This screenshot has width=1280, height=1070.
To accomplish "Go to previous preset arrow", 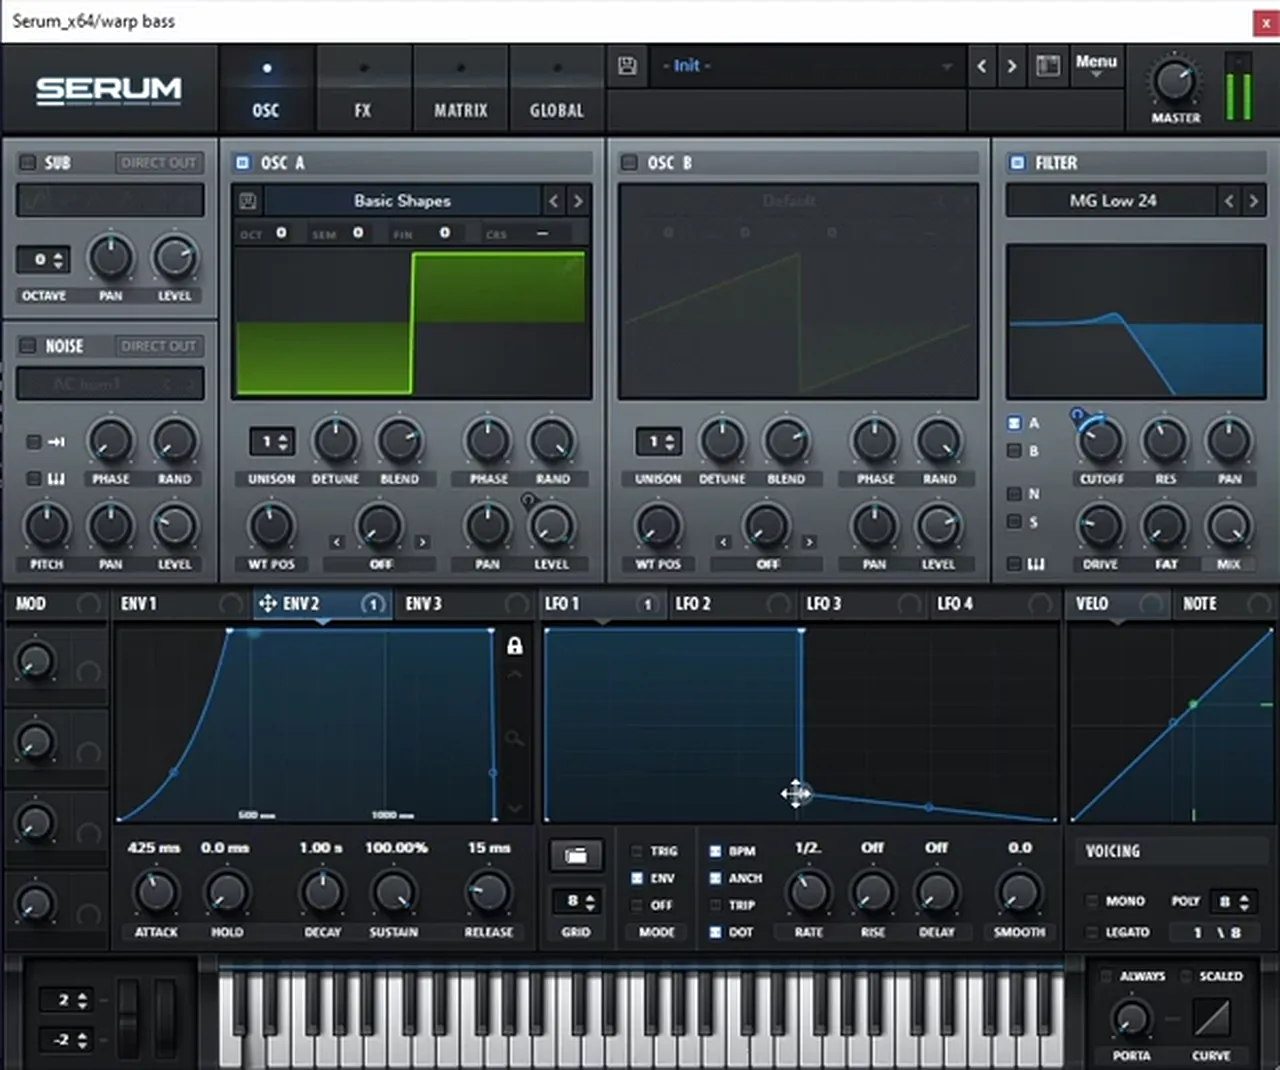I will click(982, 66).
